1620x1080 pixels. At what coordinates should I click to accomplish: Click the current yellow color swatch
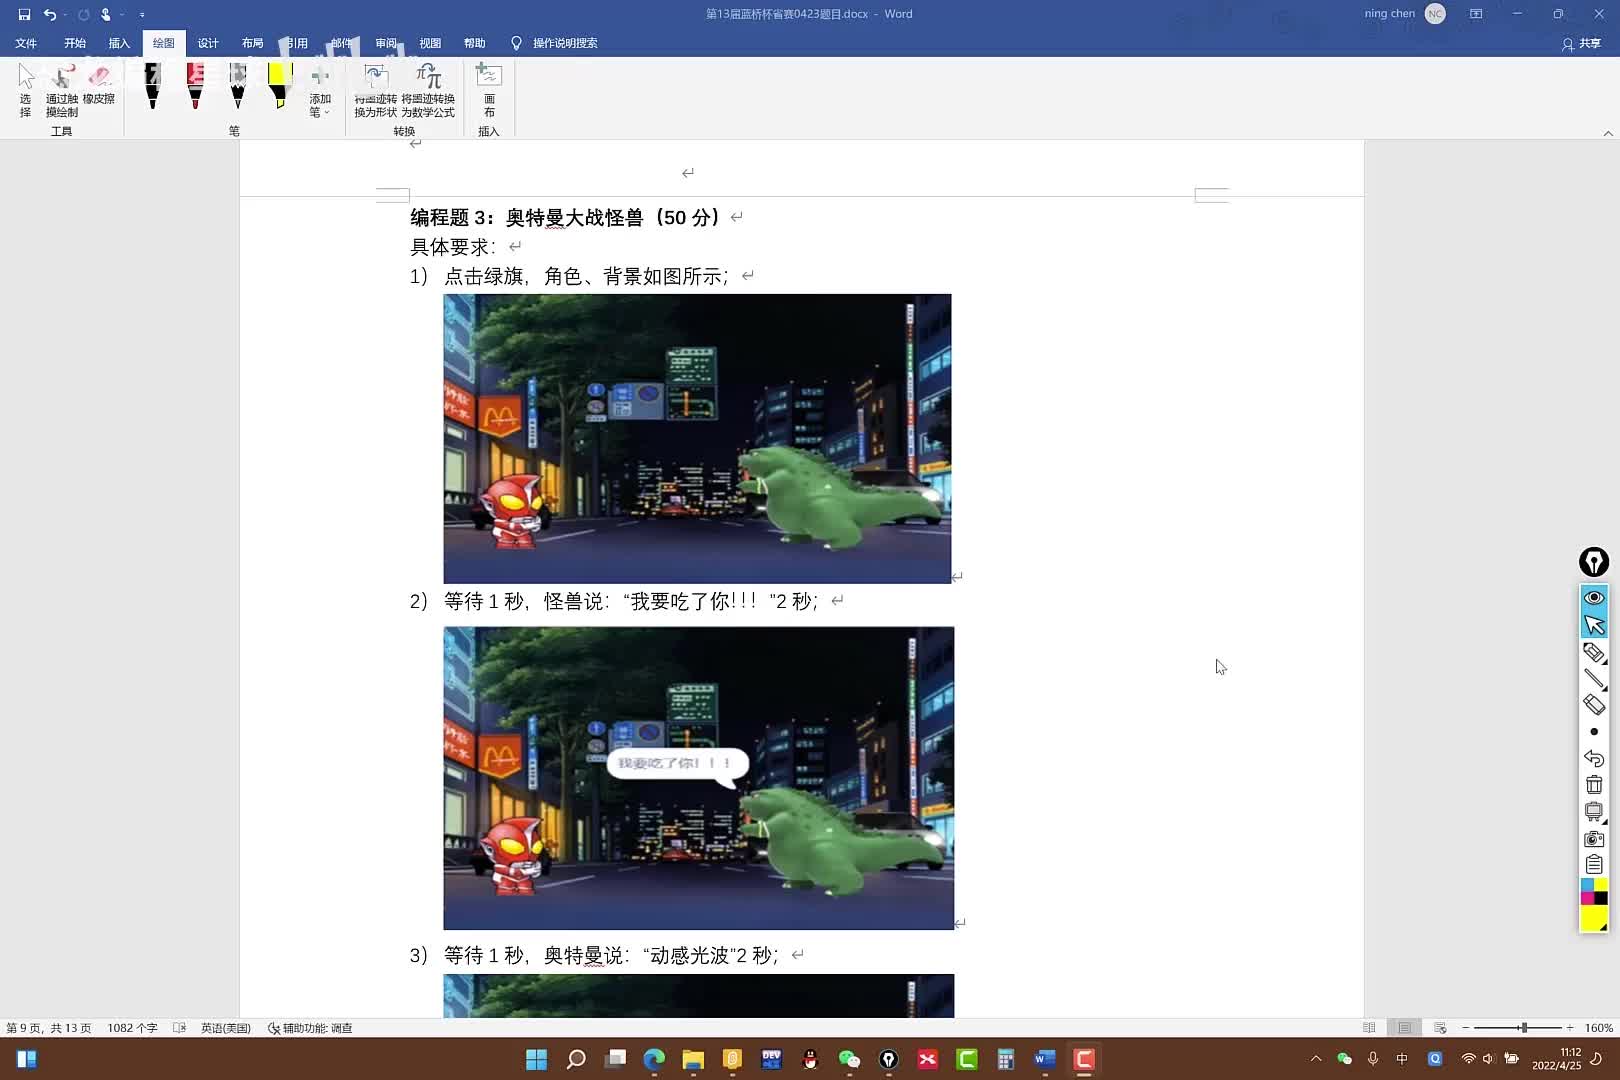click(x=1594, y=918)
